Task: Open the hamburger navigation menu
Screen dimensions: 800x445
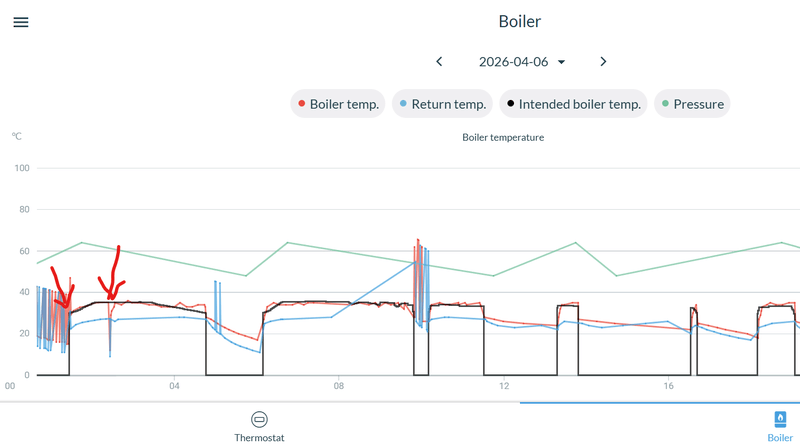Action: click(20, 22)
